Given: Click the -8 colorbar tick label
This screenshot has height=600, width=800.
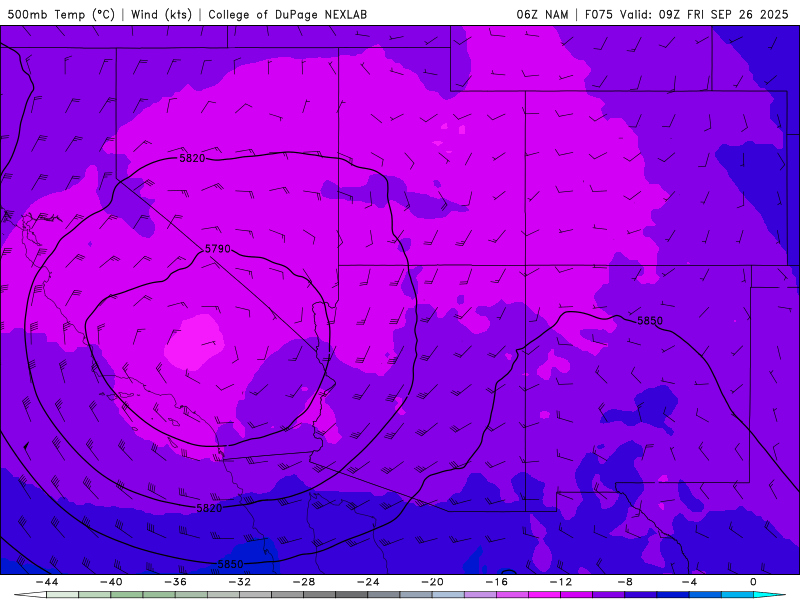Looking at the screenshot, I should coord(626,582).
